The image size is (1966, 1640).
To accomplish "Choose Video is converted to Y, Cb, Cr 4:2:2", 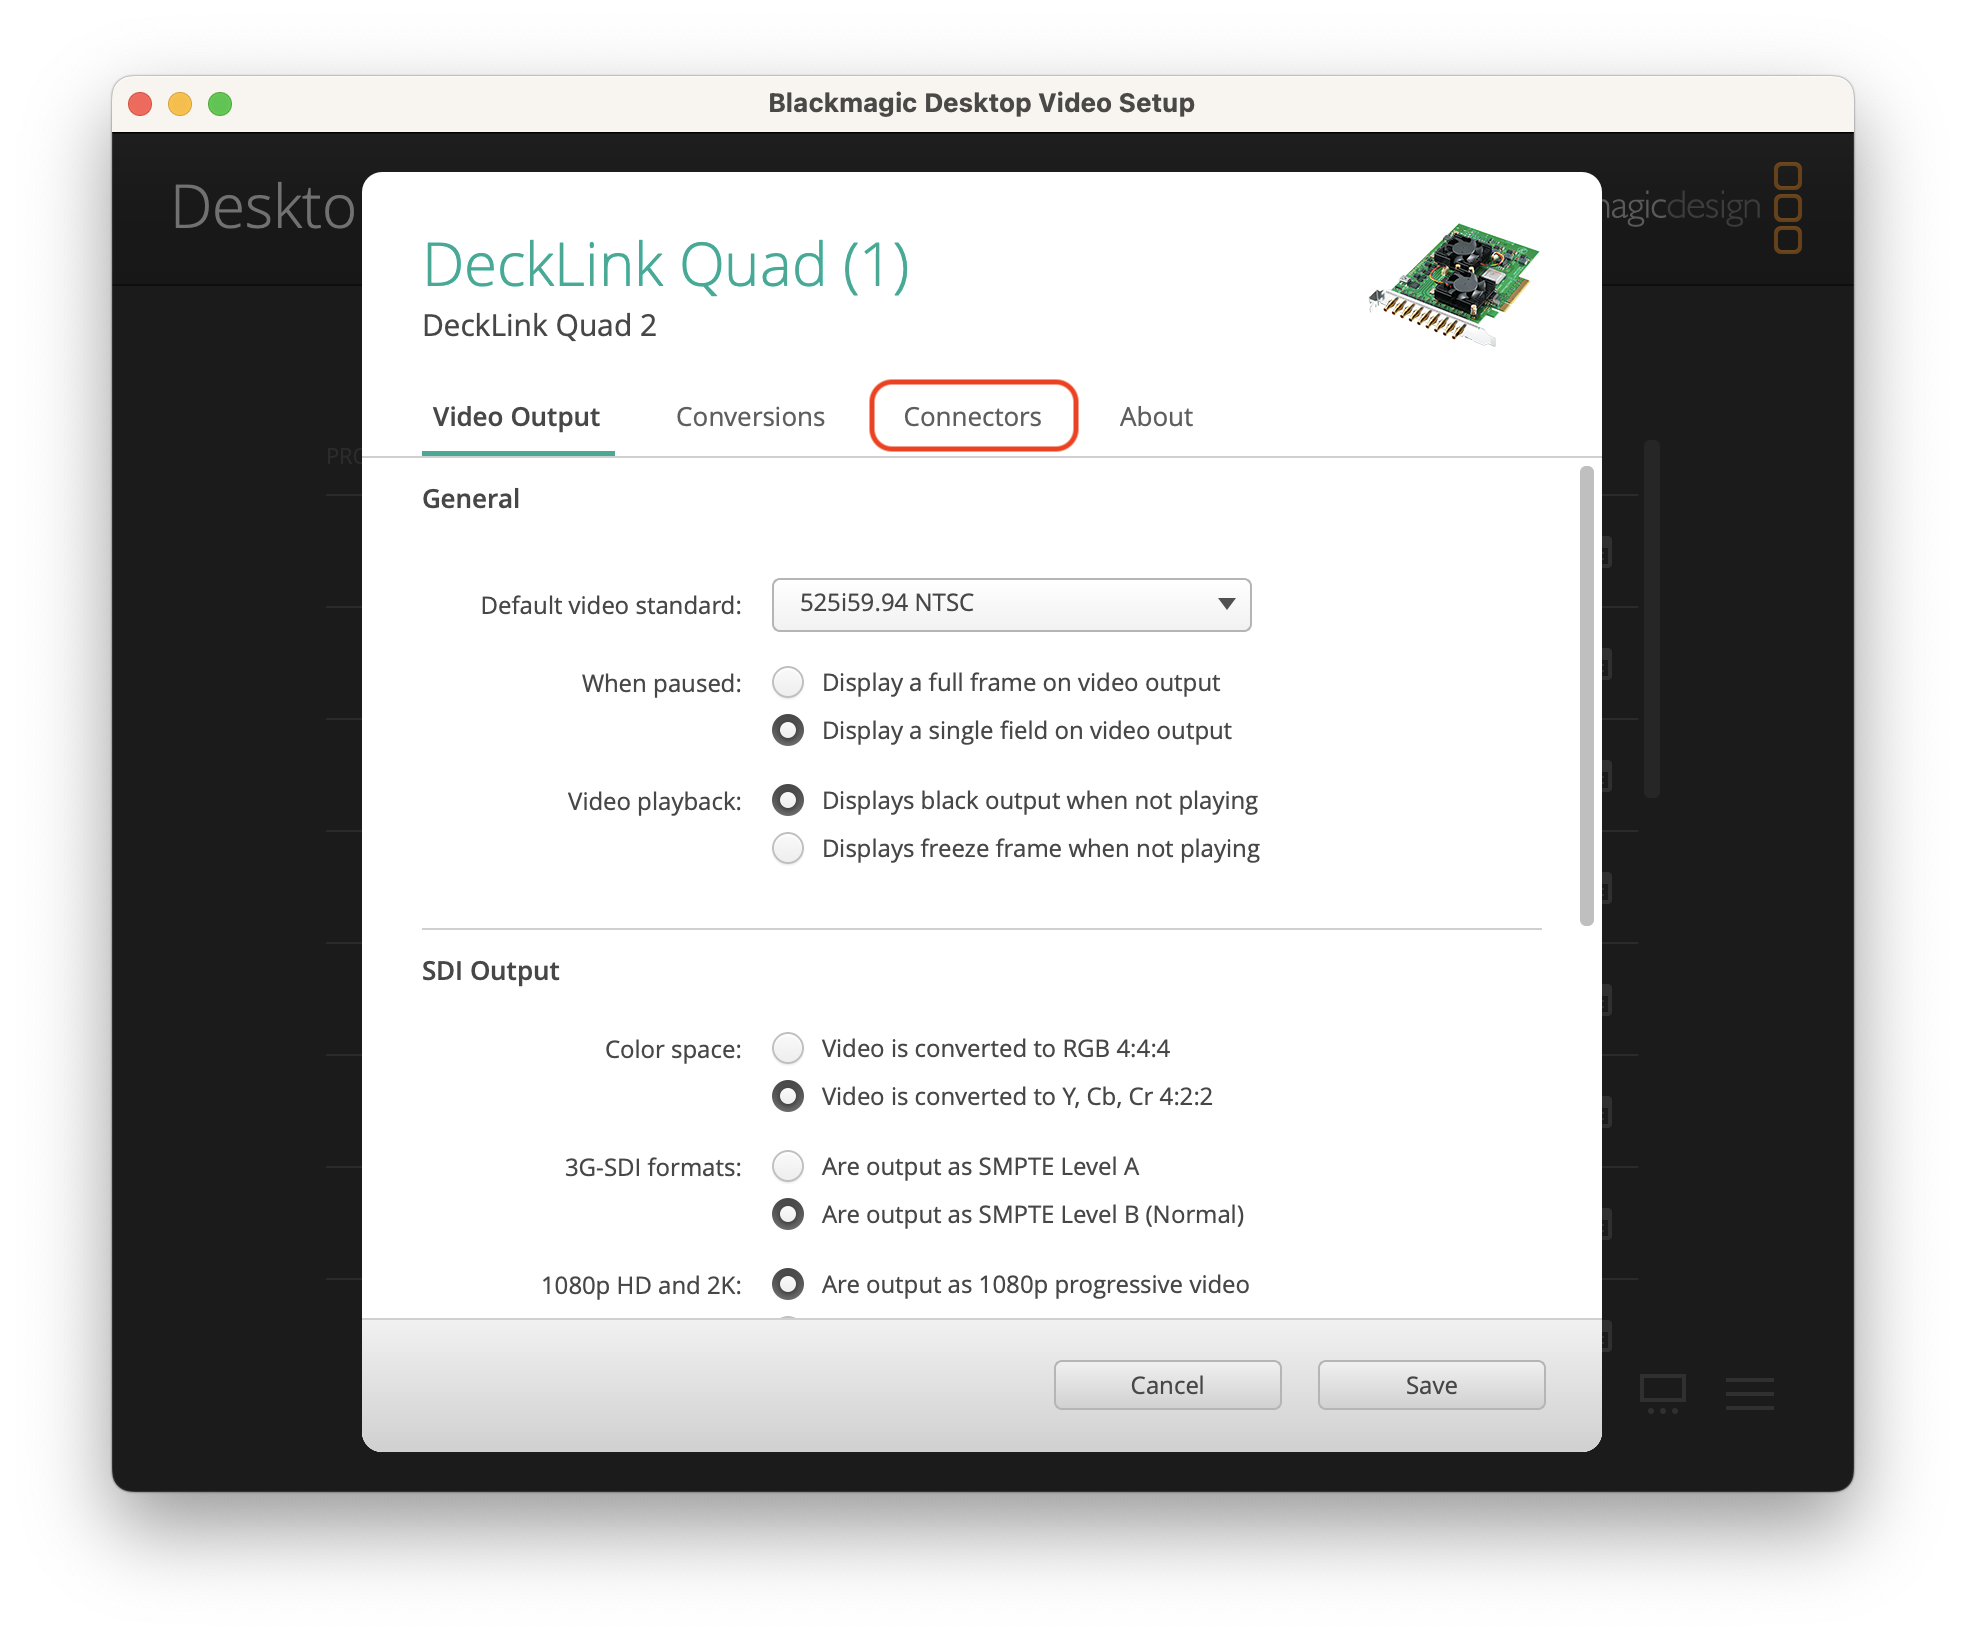I will tap(788, 1097).
